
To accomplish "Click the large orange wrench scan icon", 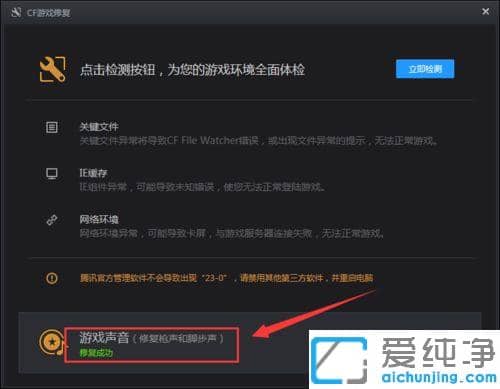I will point(52,69).
